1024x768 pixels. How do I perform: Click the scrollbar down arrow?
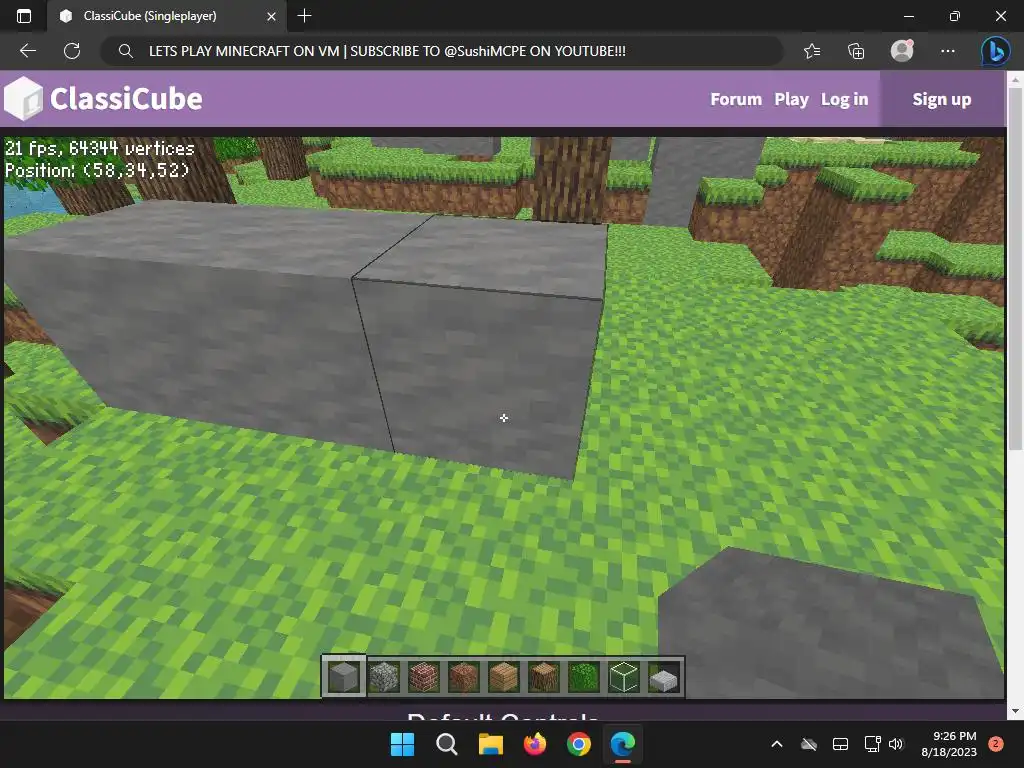pos(1015,711)
